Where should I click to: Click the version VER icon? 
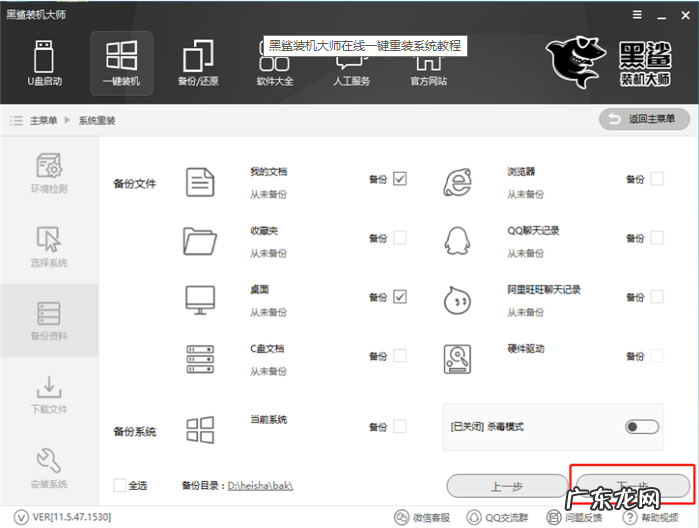click(21, 517)
